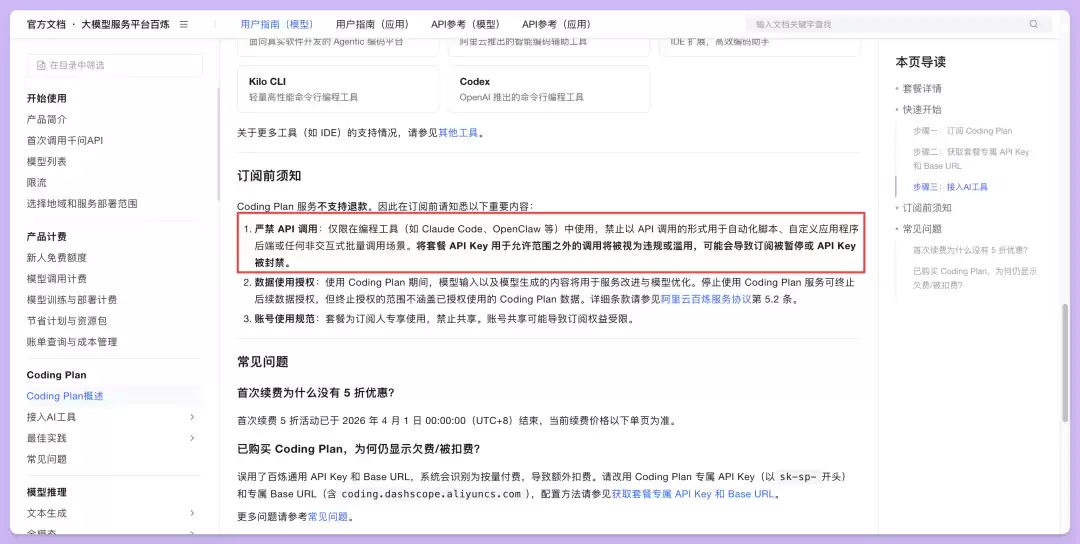
Task: Click the 产品计费 sidebar section header
Action: click(x=46, y=237)
